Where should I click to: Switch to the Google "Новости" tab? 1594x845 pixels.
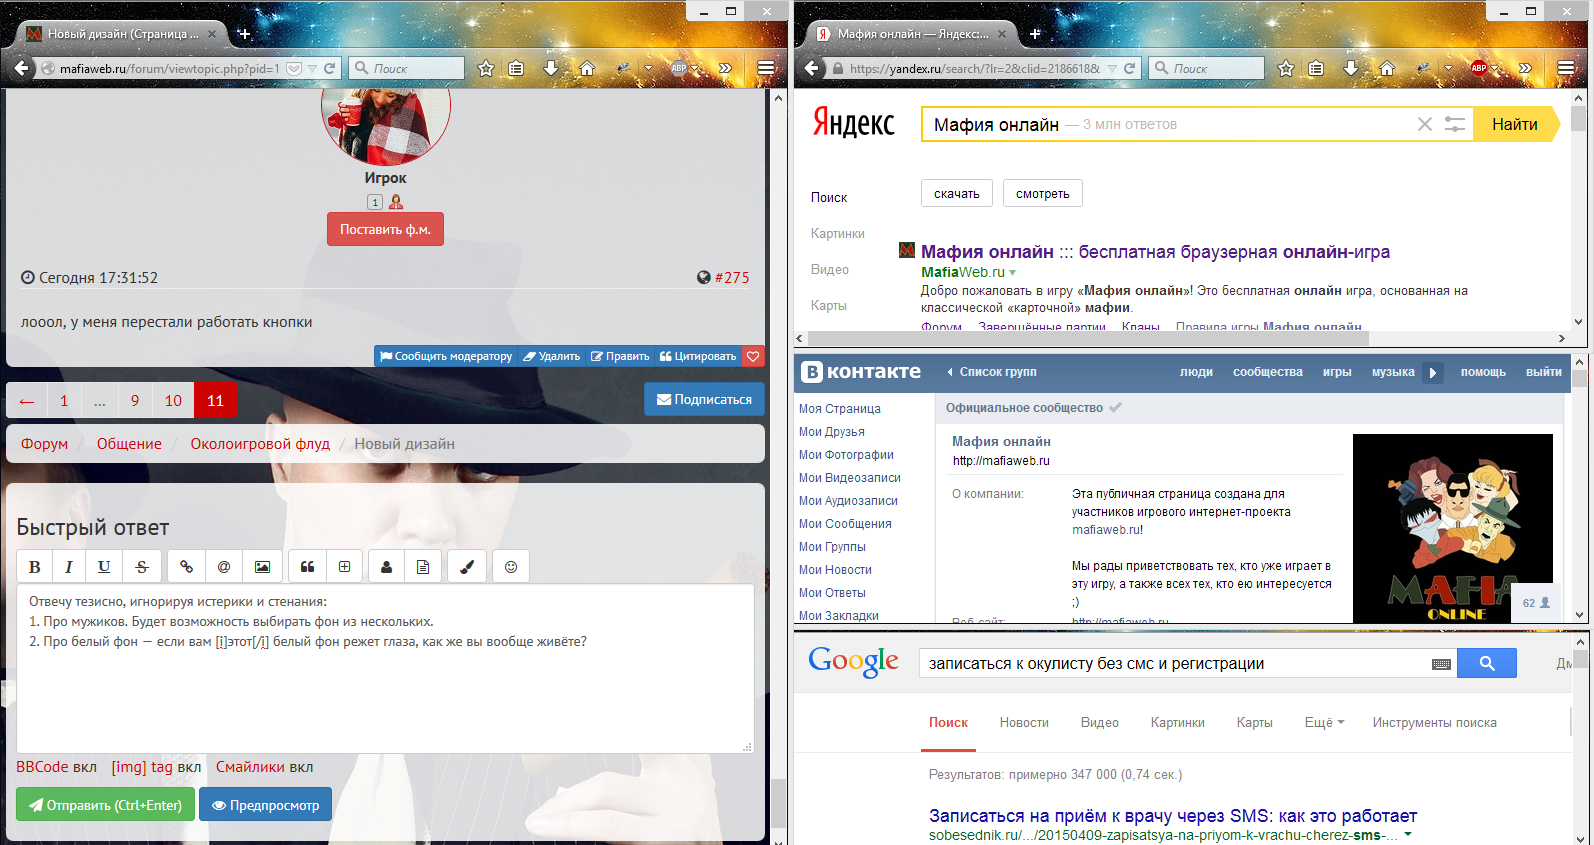(1024, 723)
